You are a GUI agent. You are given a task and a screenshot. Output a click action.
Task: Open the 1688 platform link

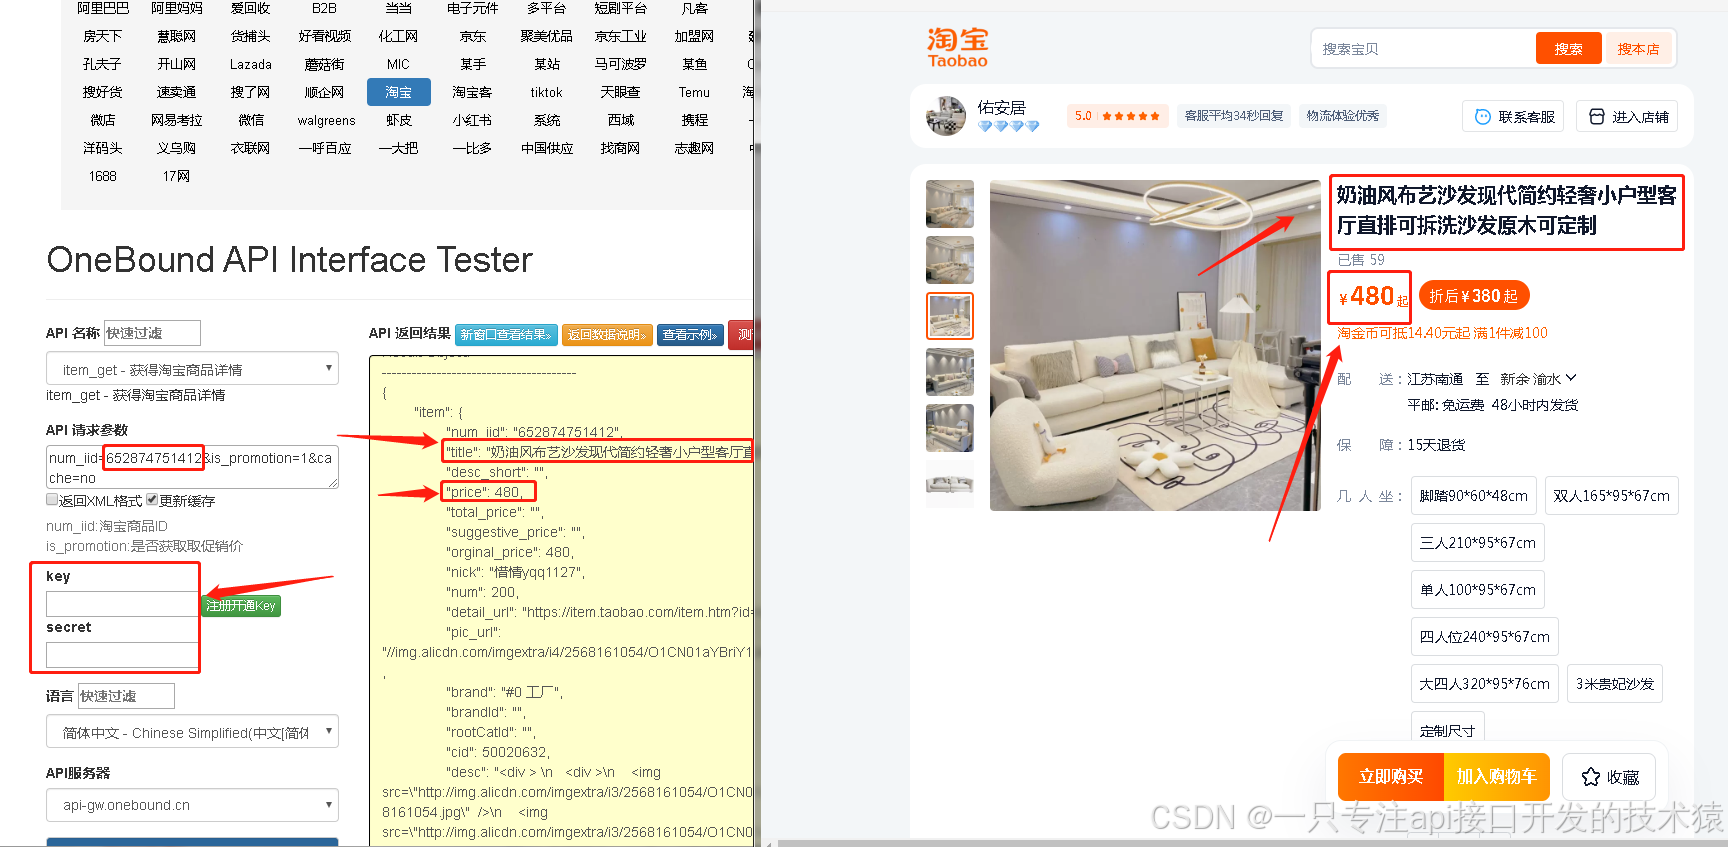pyautogui.click(x=102, y=176)
